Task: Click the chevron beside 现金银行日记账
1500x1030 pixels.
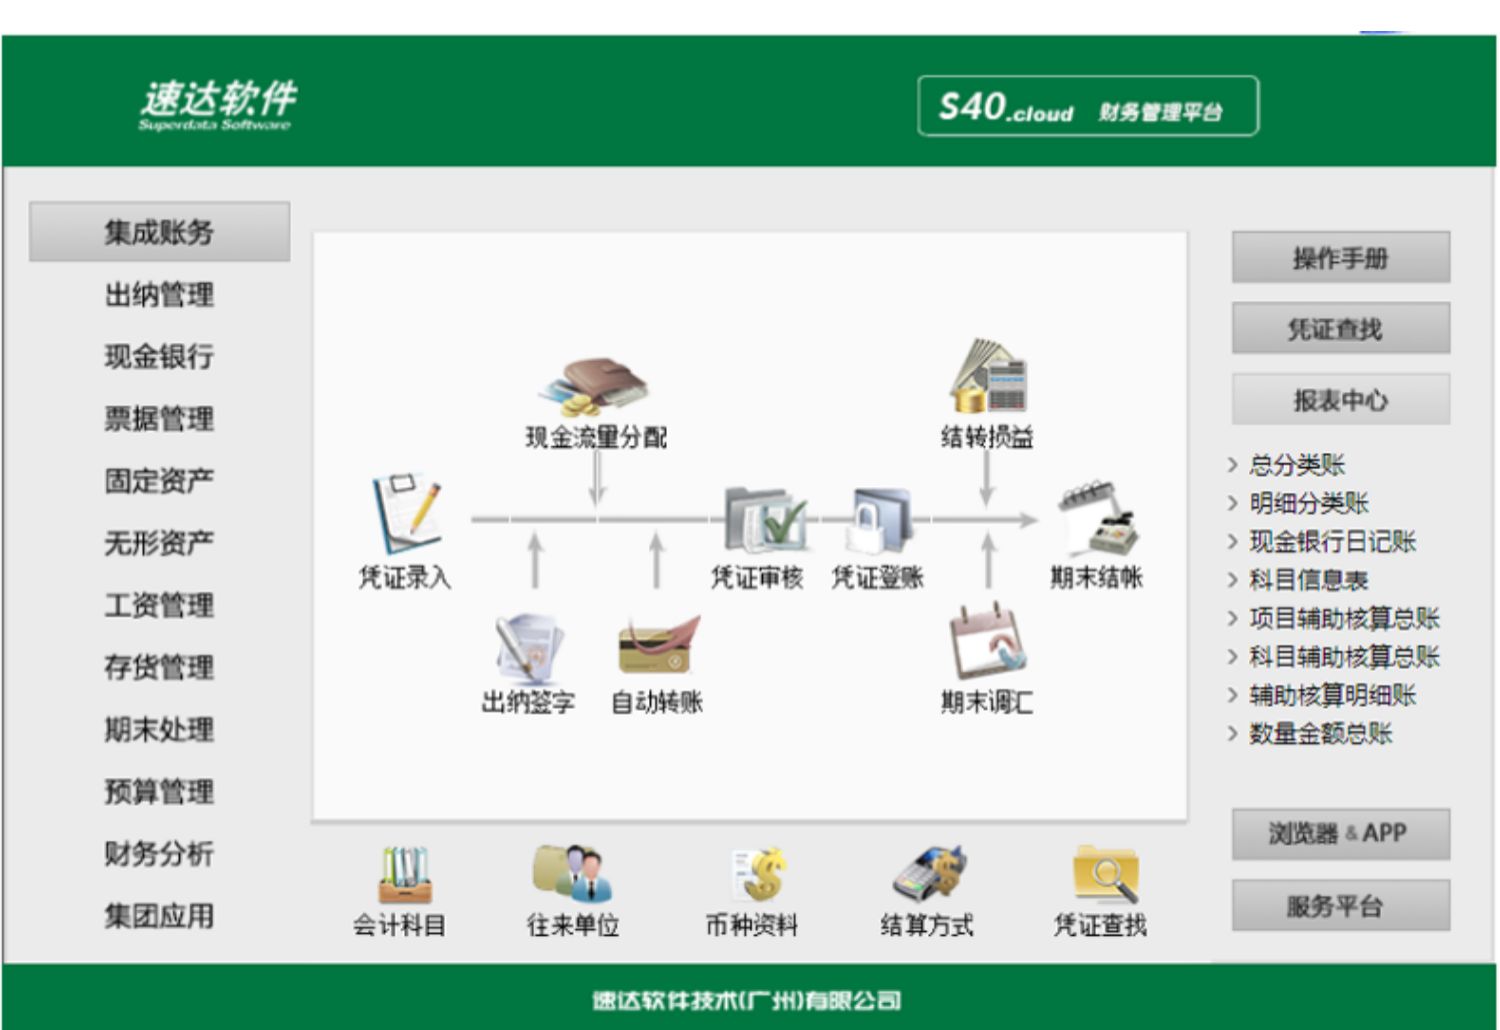Action: [x=1233, y=542]
